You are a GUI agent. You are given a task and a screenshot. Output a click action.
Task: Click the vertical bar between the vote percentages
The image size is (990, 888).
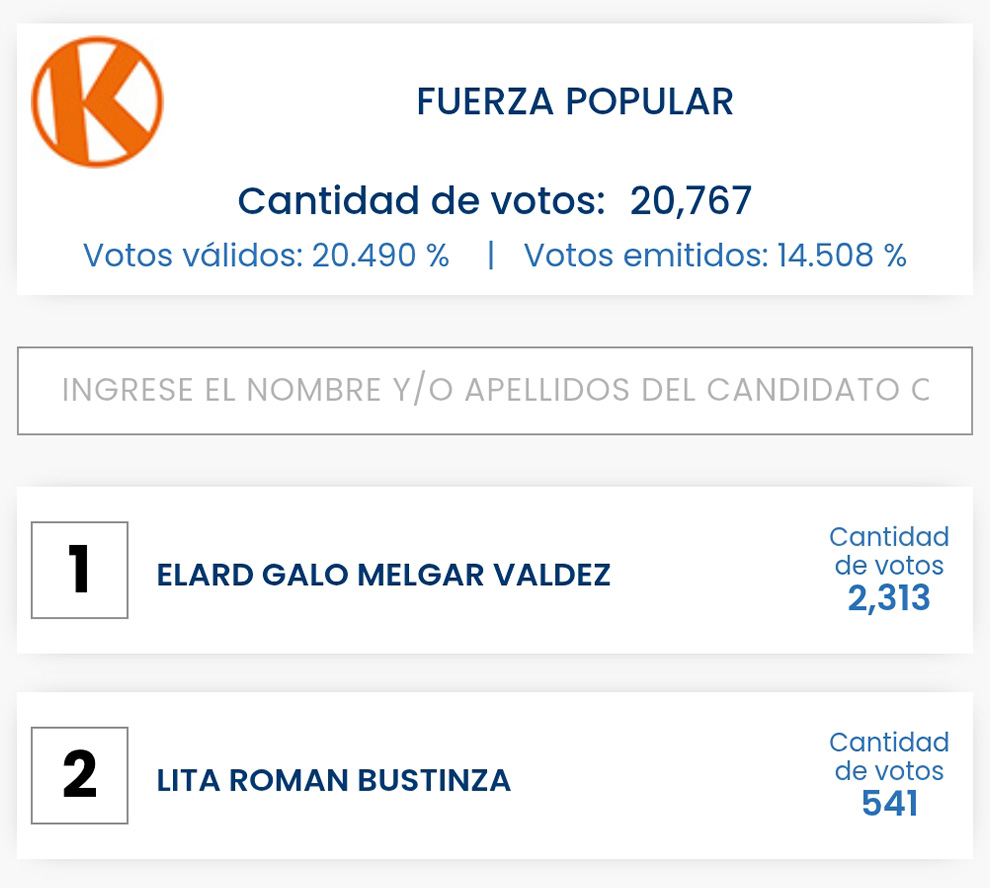pos(491,256)
